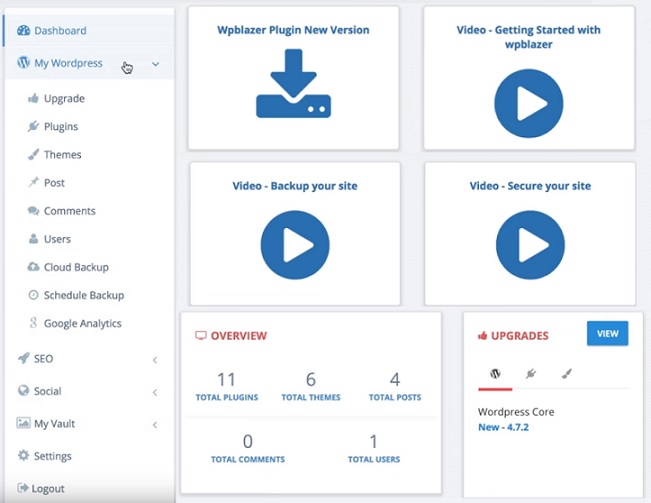Switch to the WordPress core upgrades tab

[x=495, y=374]
